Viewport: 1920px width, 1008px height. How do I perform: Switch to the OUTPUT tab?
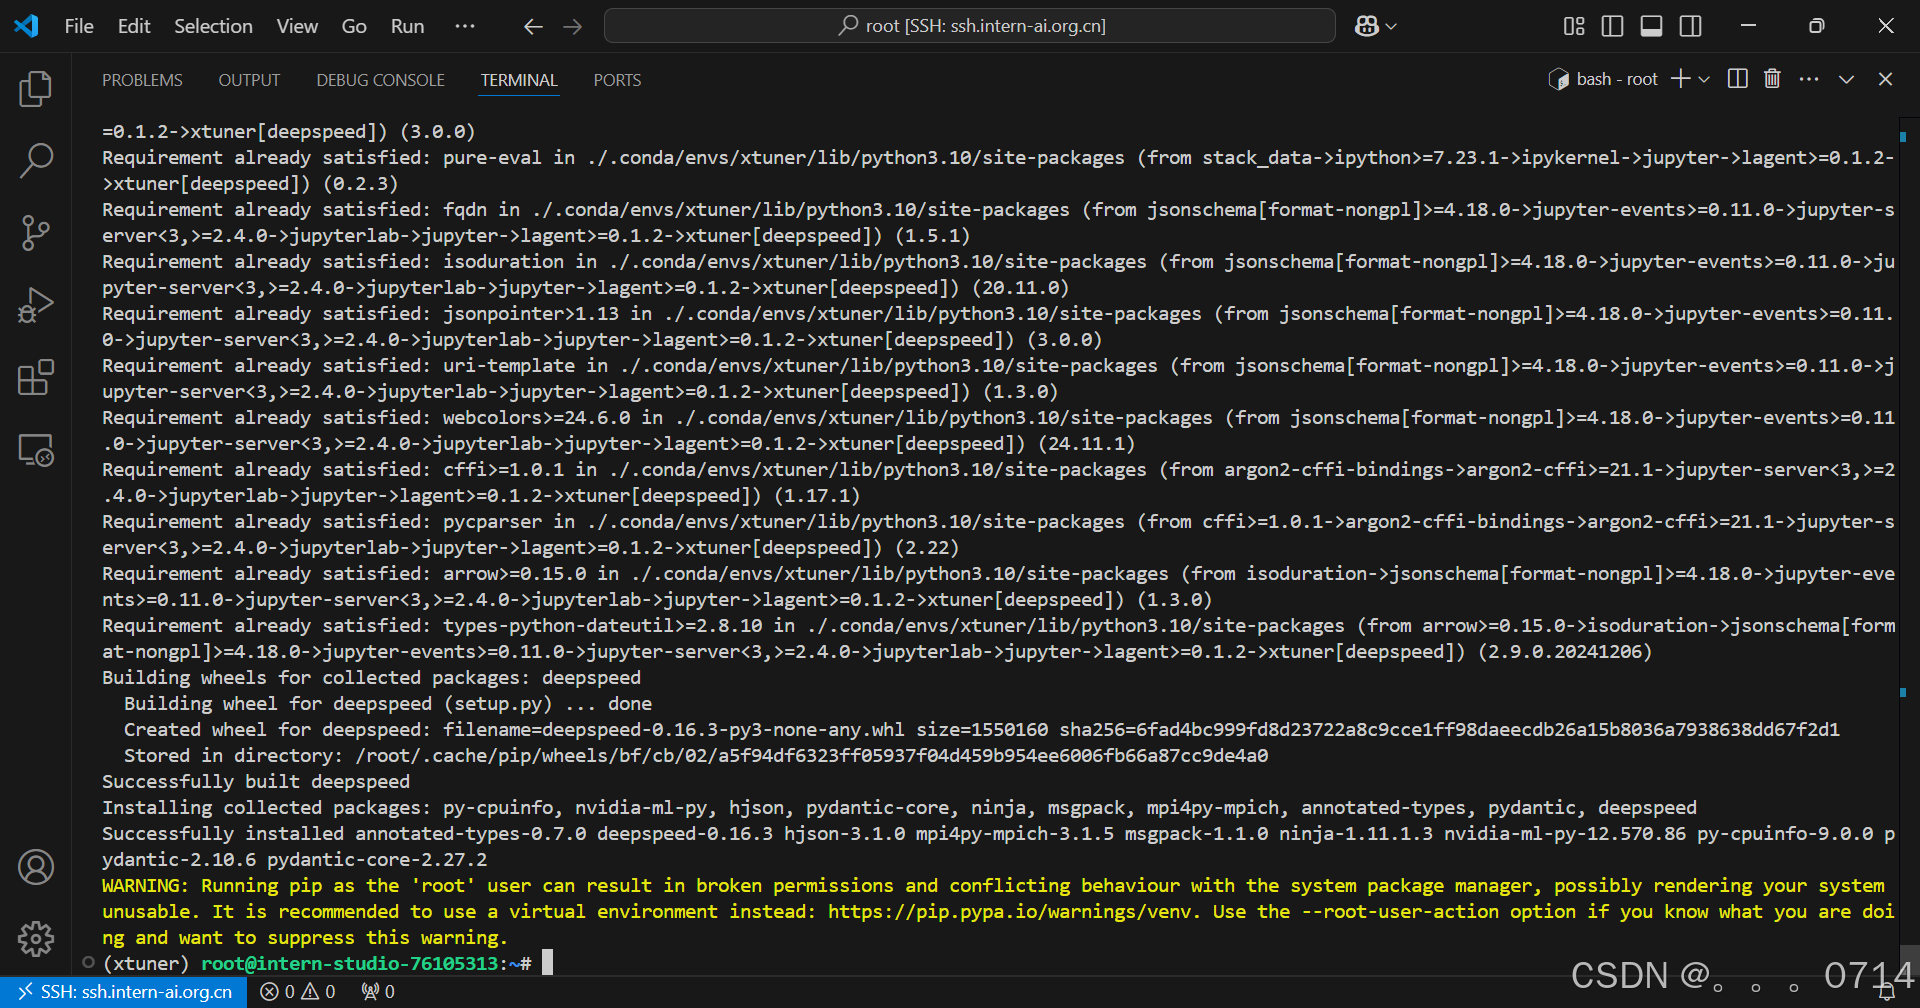coord(249,80)
